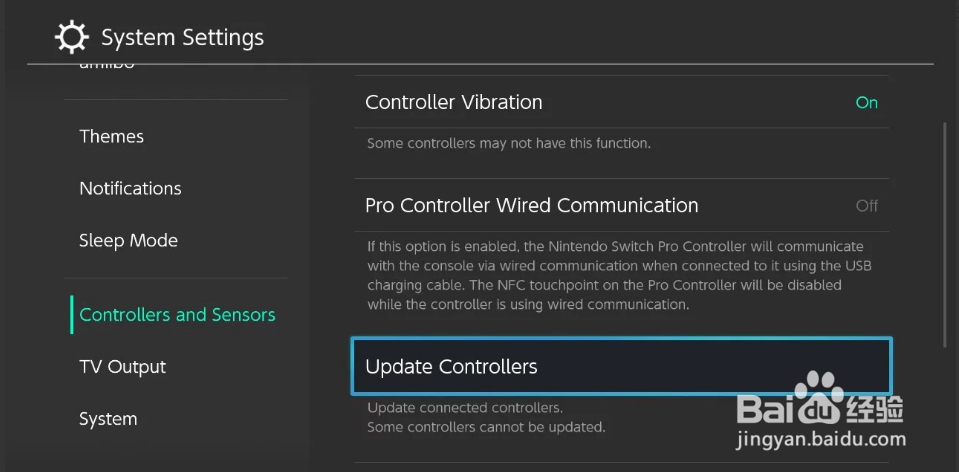The width and height of the screenshot is (959, 472).
Task: Select the partially hidden amiibo entry
Action: click(107, 65)
